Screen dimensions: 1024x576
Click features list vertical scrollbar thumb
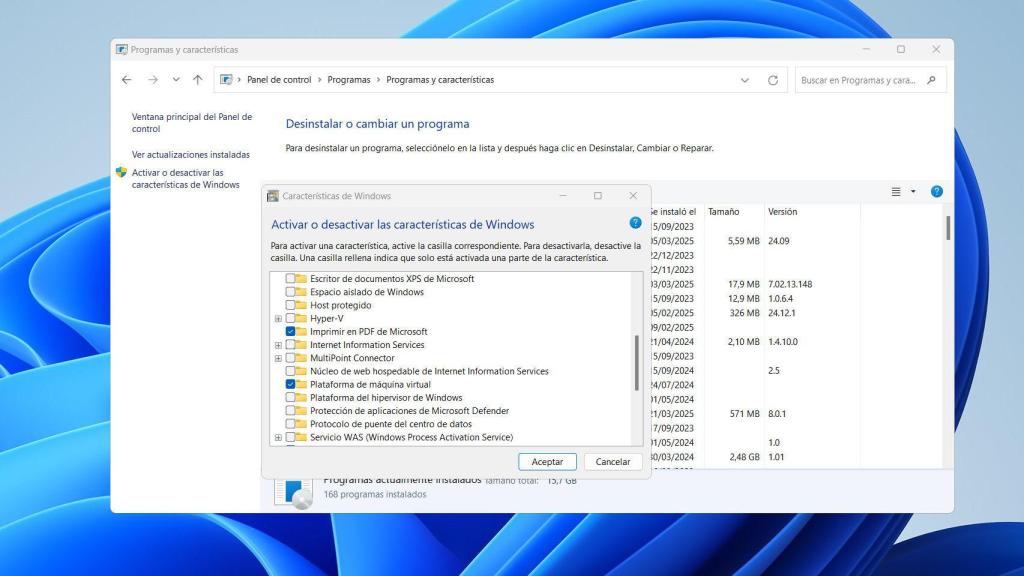point(637,363)
